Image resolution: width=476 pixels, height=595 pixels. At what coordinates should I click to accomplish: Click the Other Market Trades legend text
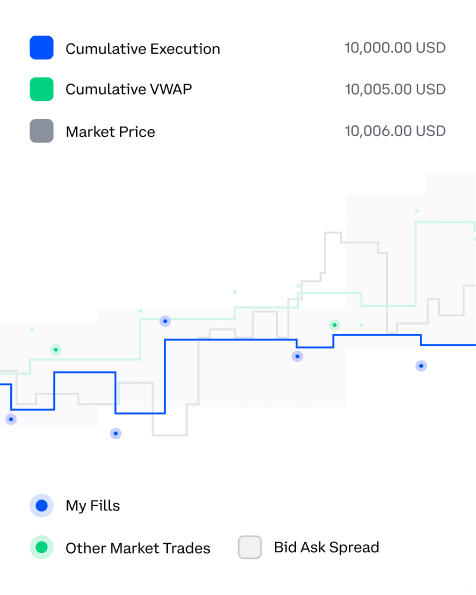(x=138, y=548)
